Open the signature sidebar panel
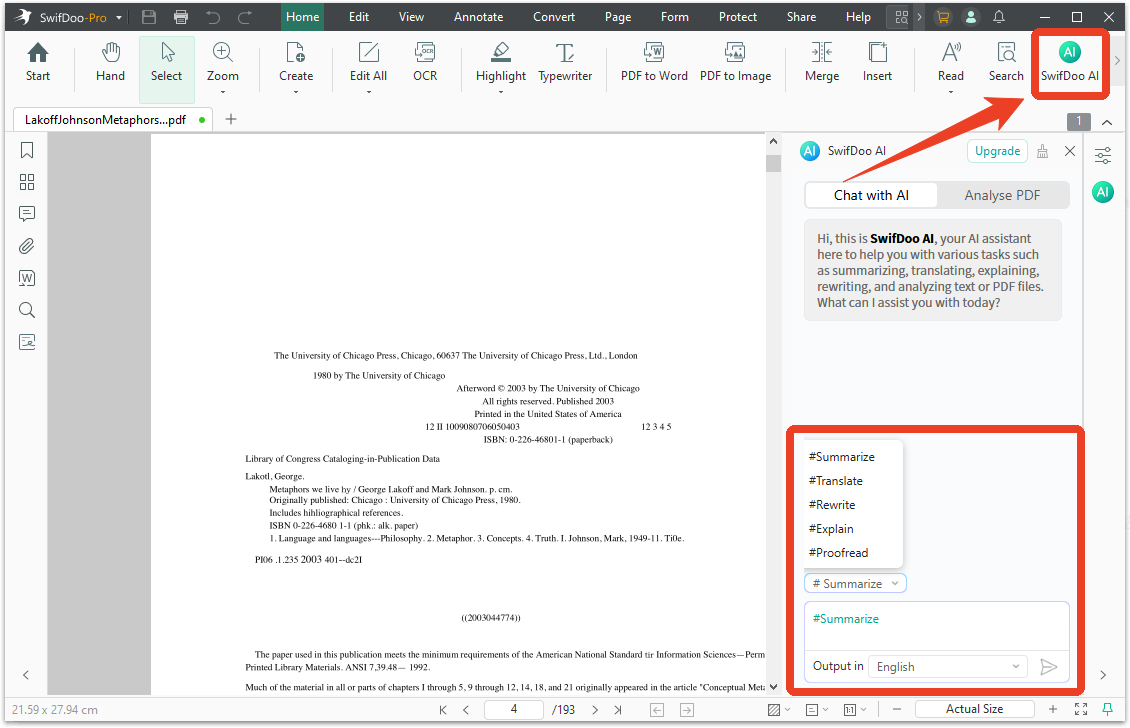 coord(27,342)
